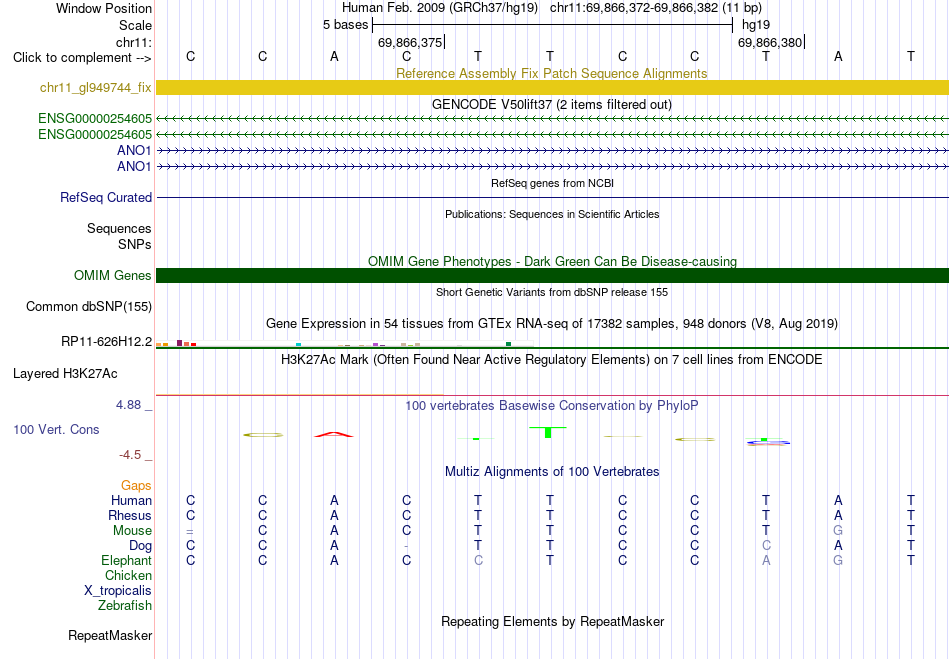Click the Sequences publications label
950x659 pixels.
(119, 228)
